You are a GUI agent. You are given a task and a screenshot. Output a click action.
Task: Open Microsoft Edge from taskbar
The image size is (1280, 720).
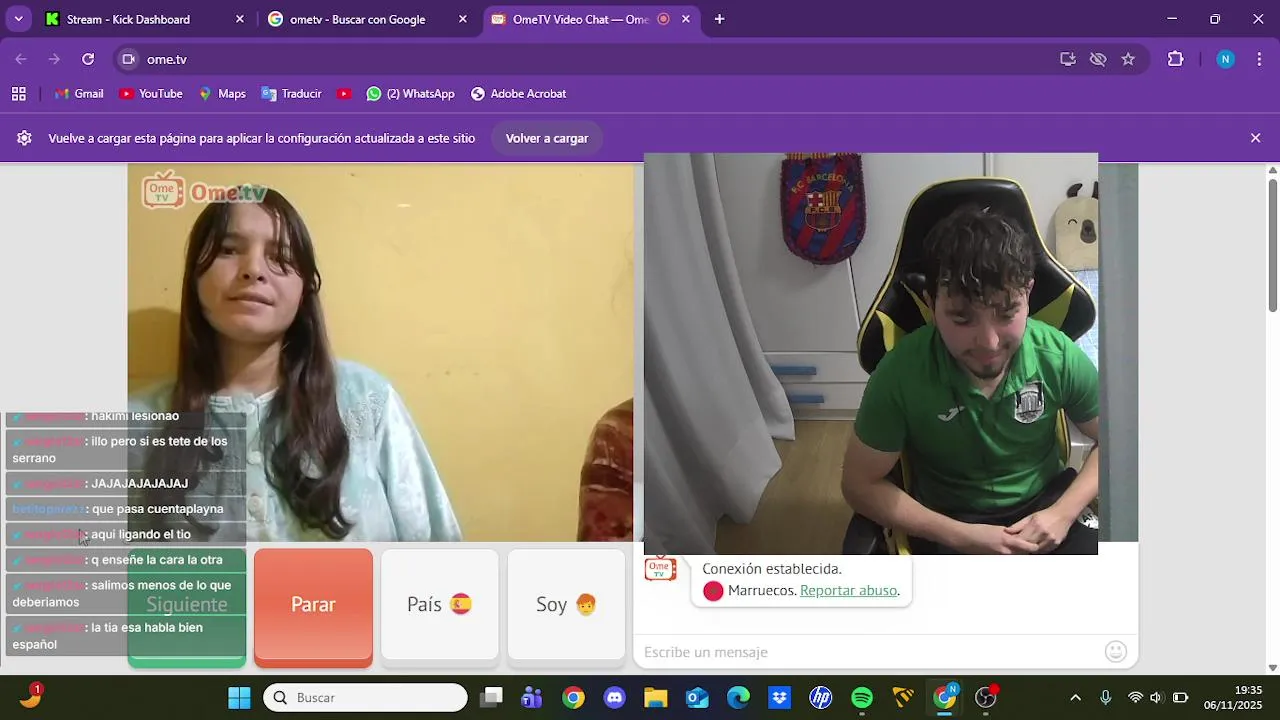point(738,697)
